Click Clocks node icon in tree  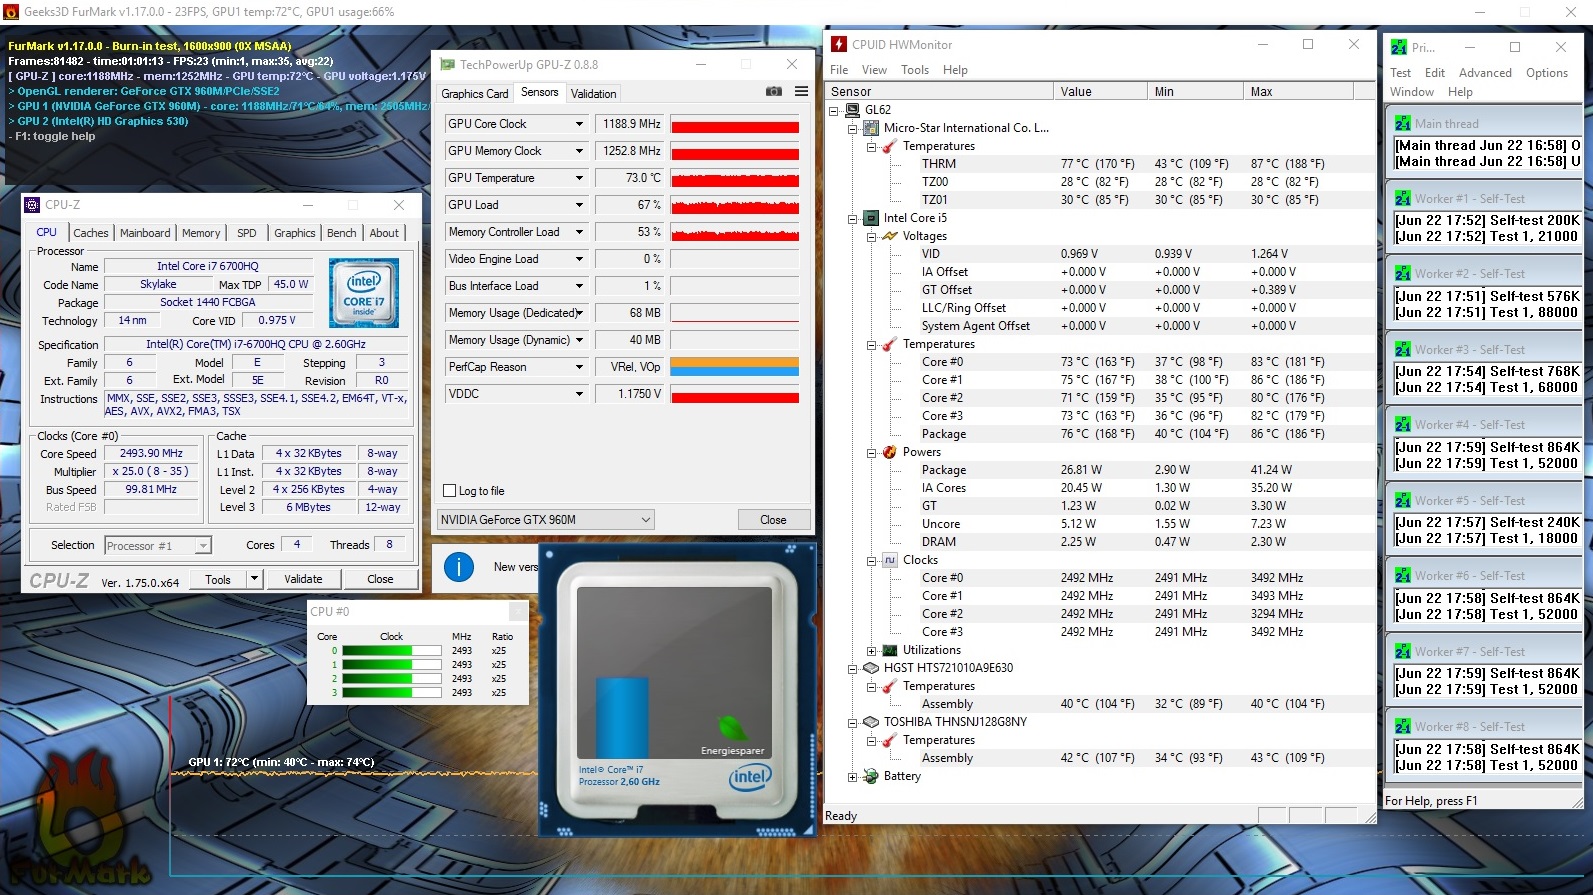890,560
